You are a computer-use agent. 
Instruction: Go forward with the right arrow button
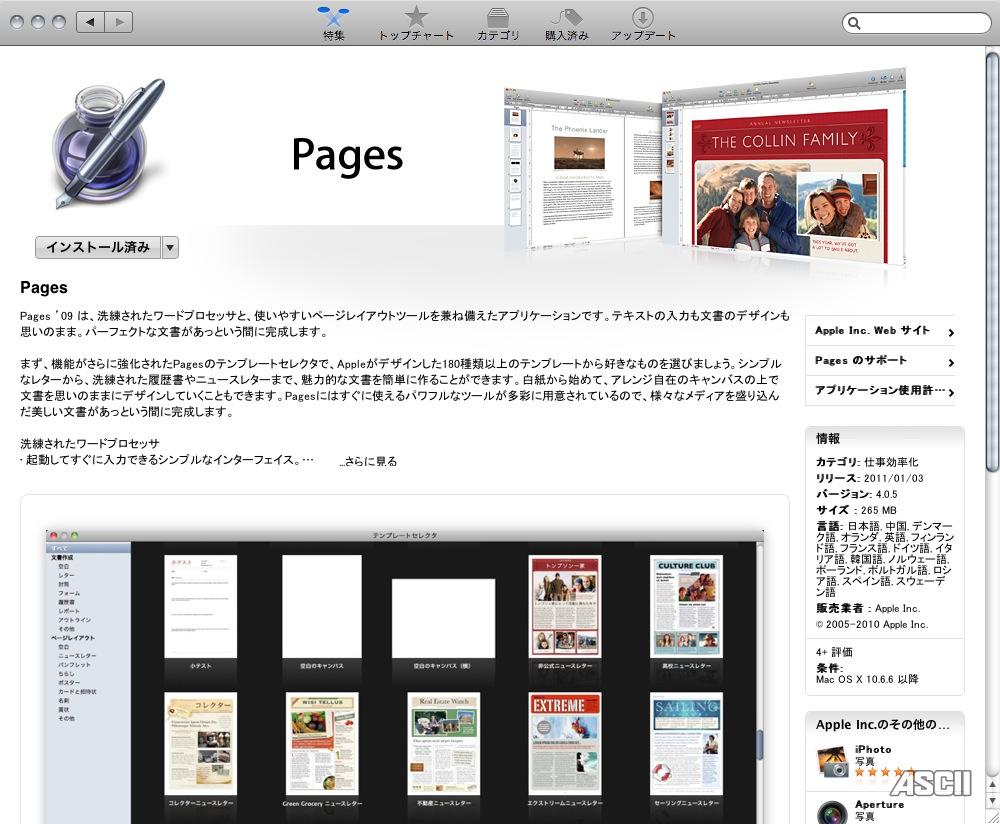tap(119, 22)
